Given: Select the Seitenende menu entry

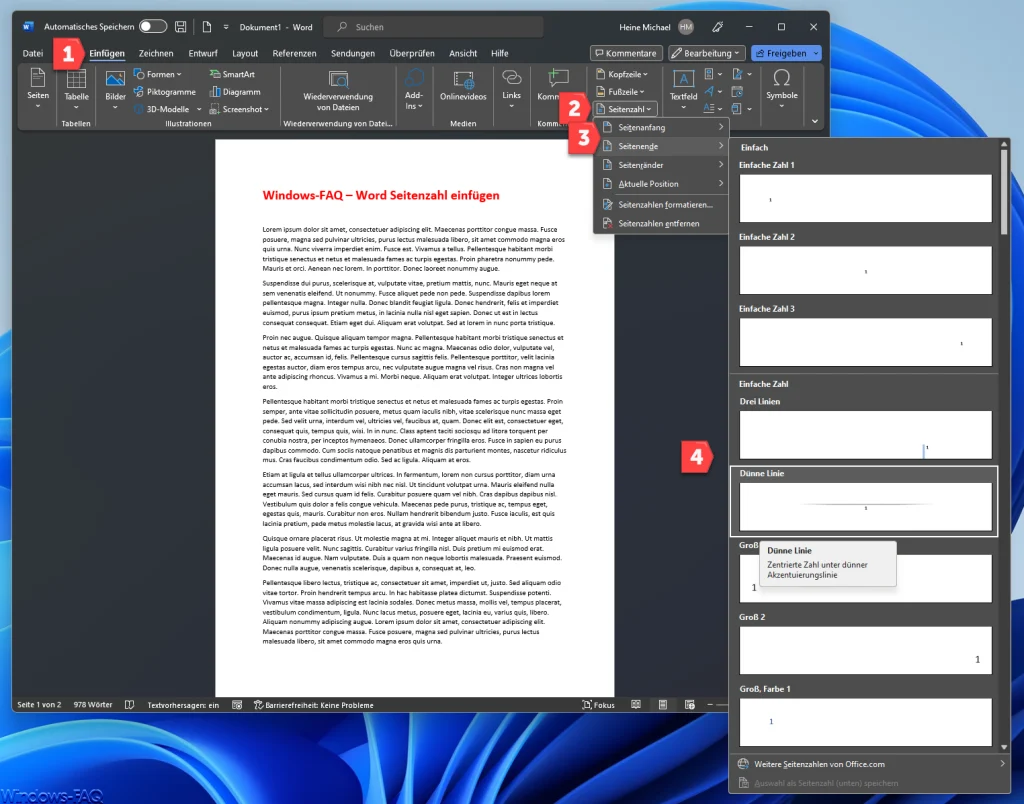Looking at the screenshot, I should (663, 146).
